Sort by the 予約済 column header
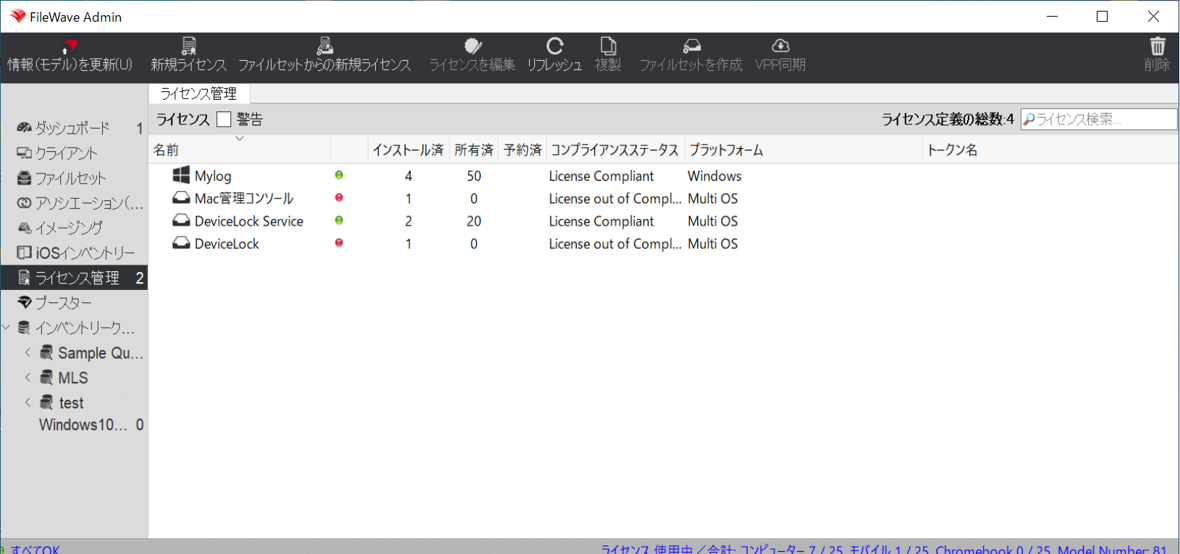 [522, 151]
